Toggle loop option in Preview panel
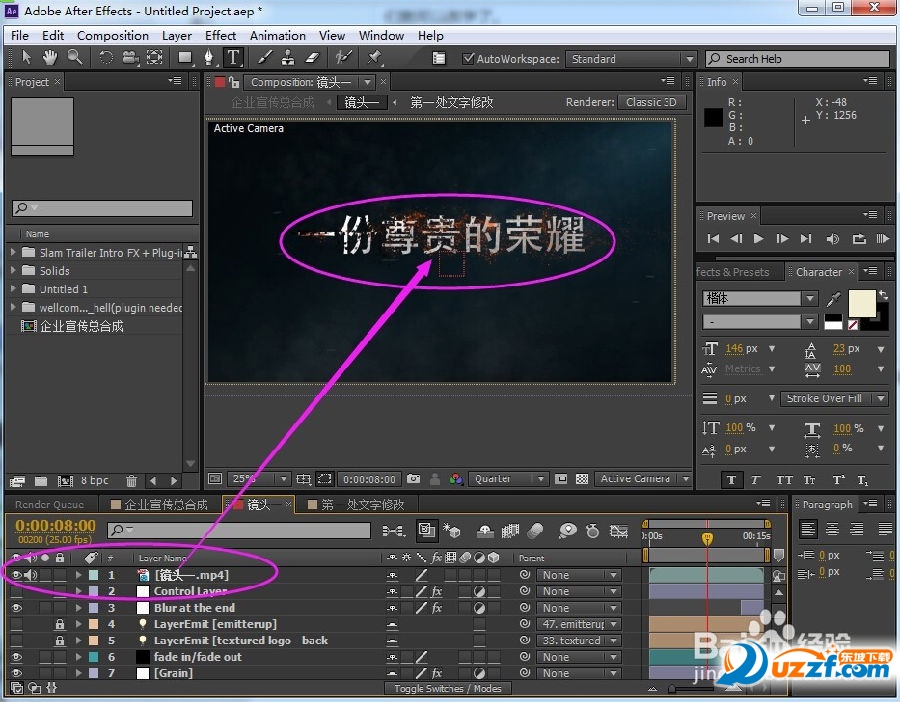Screen dimensions: 900x702 (x=859, y=239)
